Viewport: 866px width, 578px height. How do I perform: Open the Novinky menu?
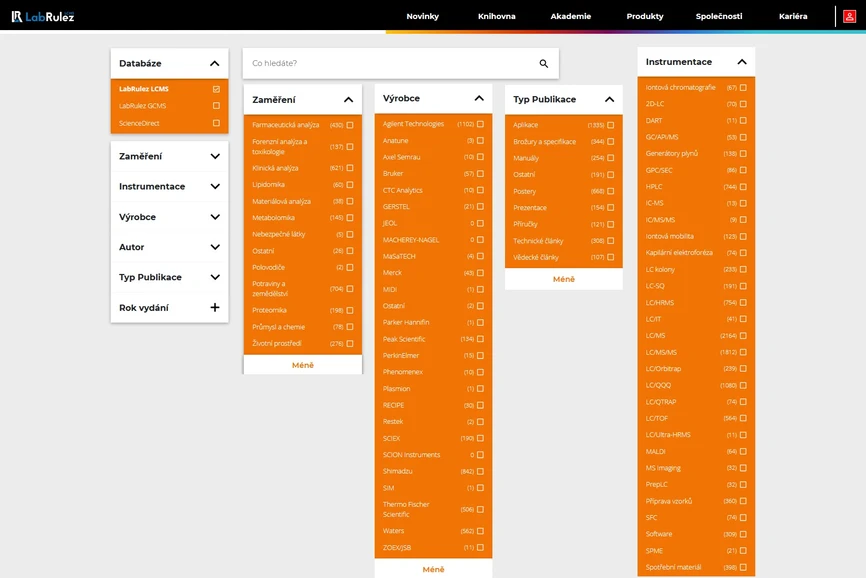(x=423, y=16)
